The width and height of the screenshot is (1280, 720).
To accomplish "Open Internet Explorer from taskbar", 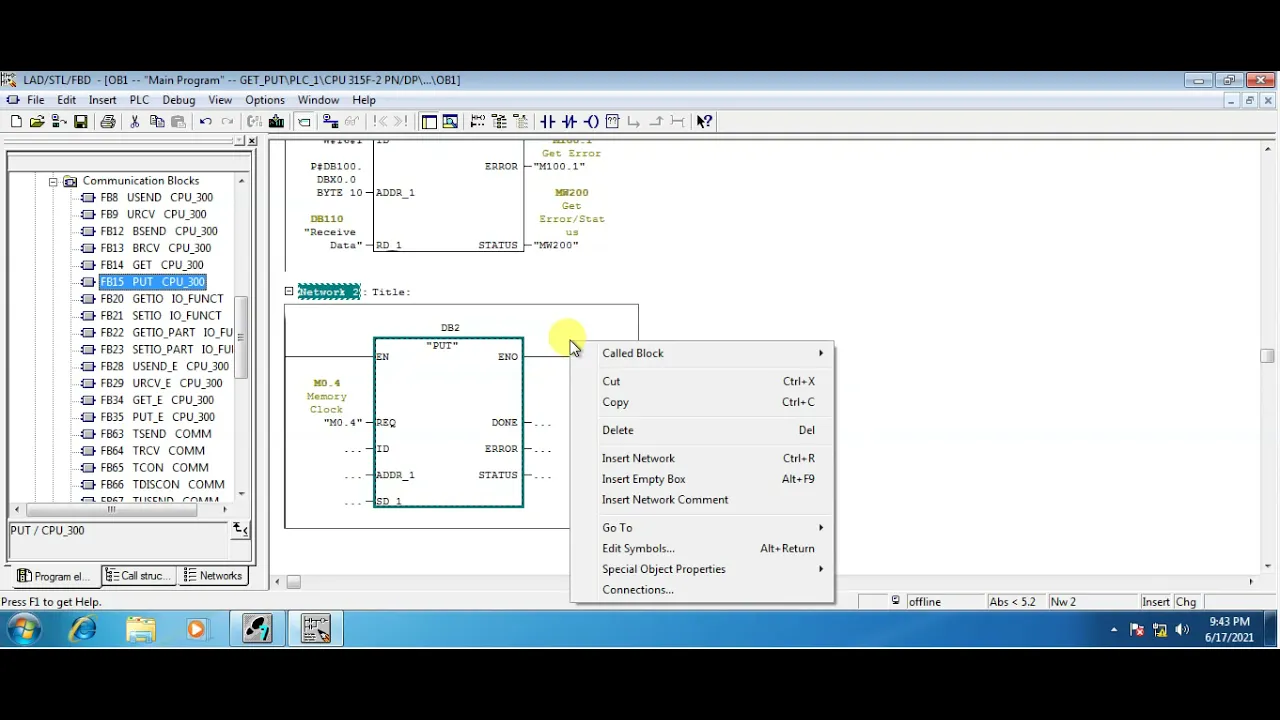I will coord(83,629).
